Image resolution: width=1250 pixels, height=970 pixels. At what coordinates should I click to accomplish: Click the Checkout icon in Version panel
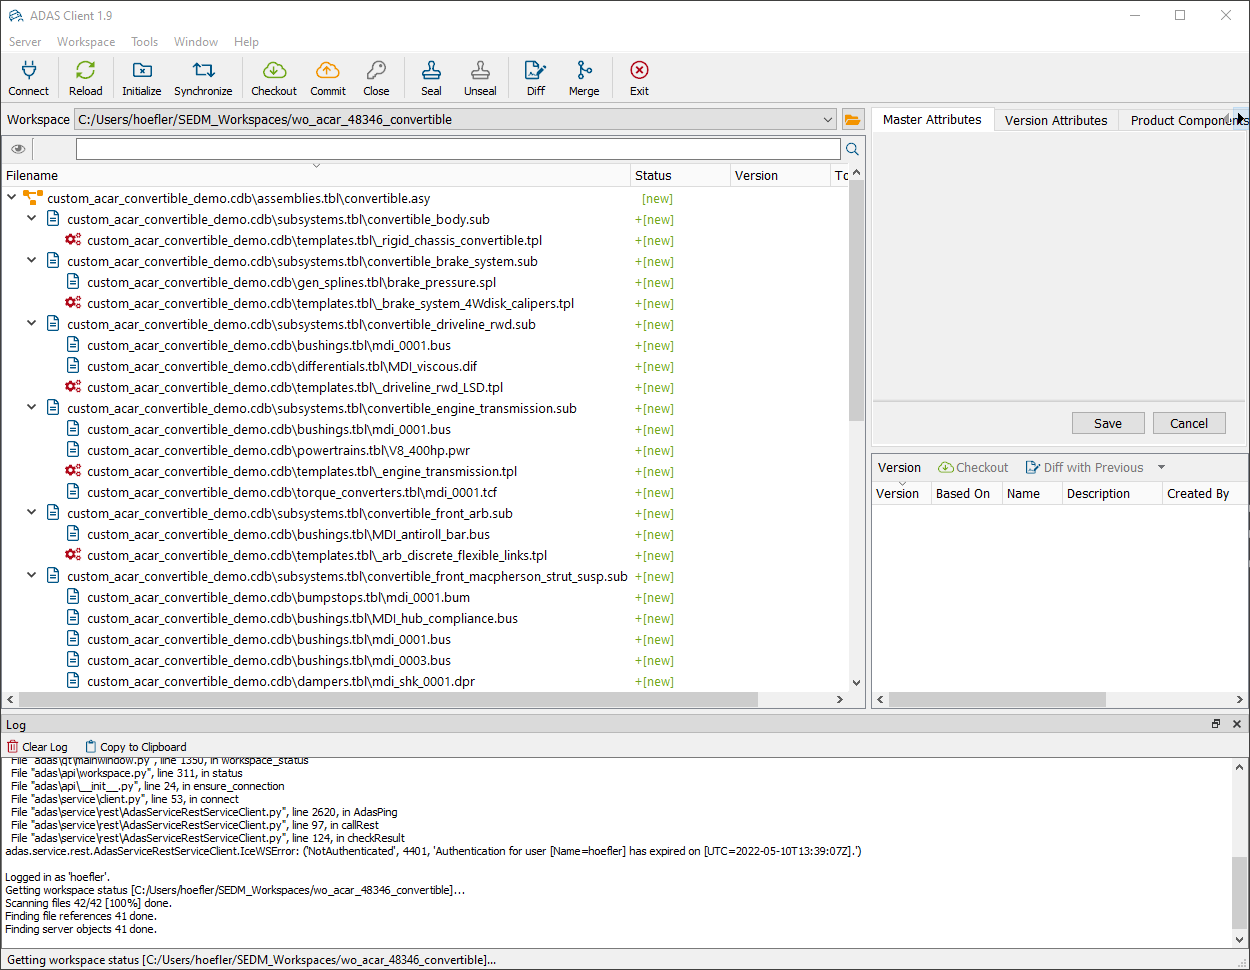tap(945, 467)
